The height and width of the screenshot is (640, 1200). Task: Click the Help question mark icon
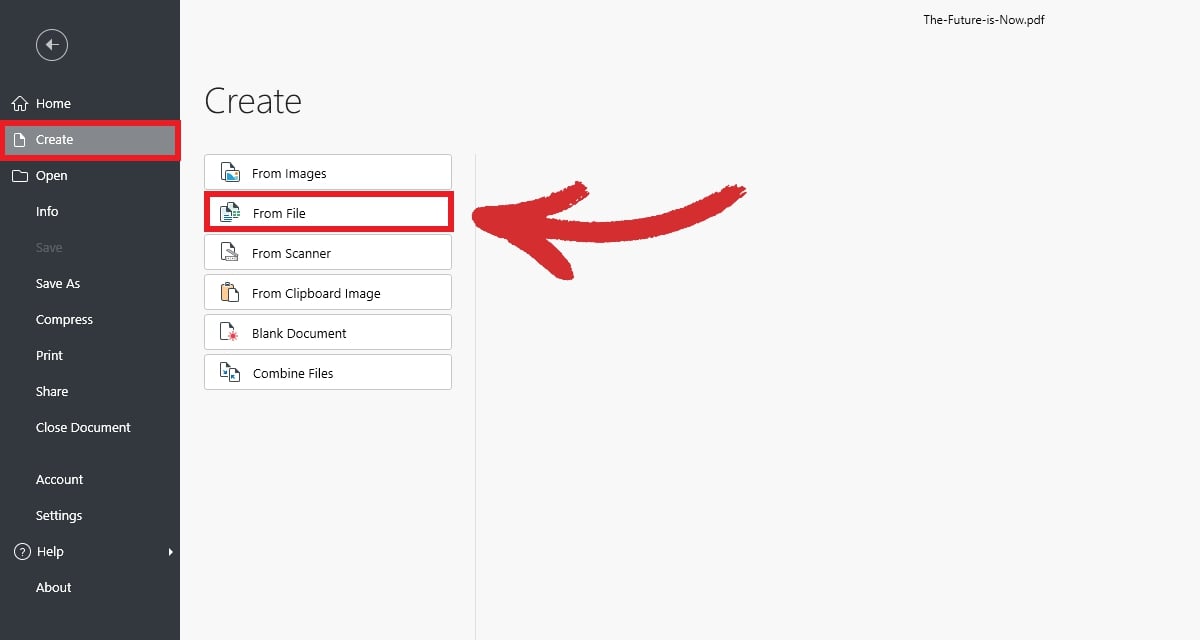(x=19, y=552)
